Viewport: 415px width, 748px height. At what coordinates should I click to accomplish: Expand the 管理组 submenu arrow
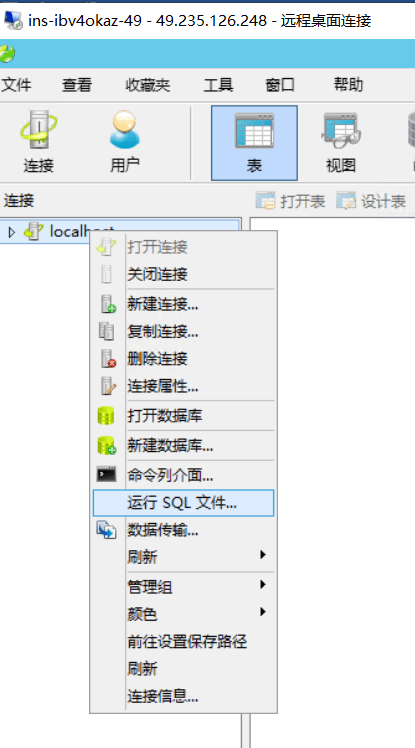(262, 584)
